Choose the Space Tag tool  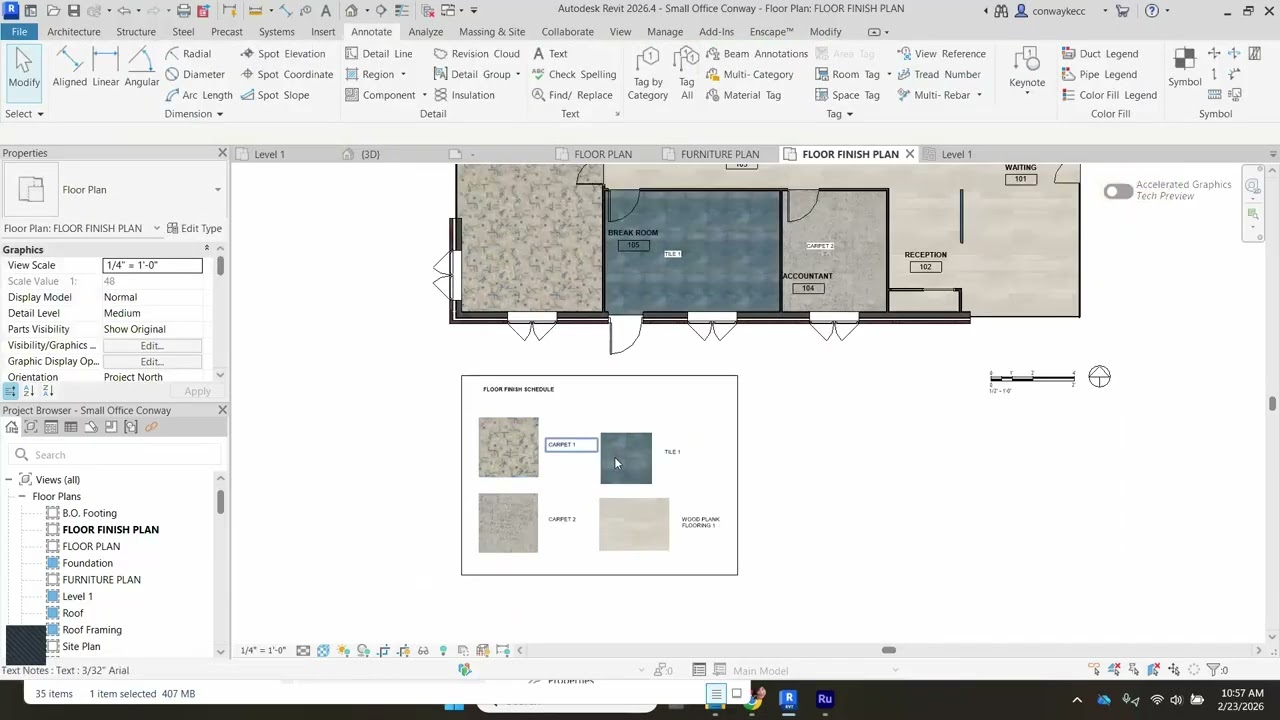tap(847, 95)
